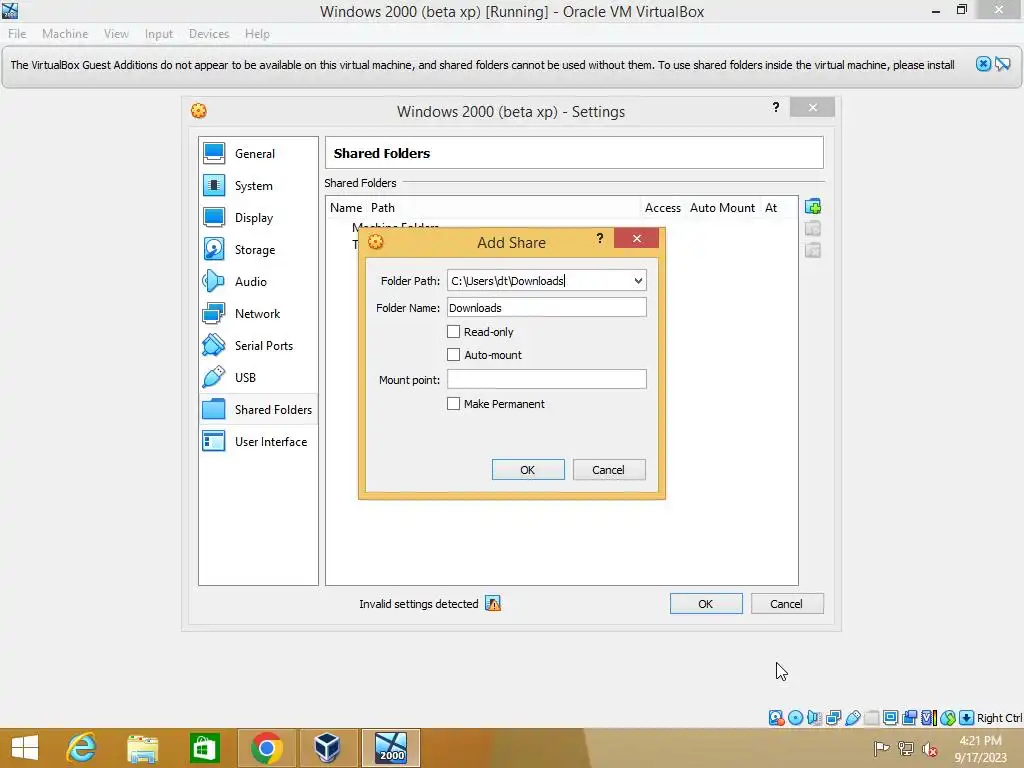Open File Explorer from the taskbar
1024x768 pixels.
point(142,748)
